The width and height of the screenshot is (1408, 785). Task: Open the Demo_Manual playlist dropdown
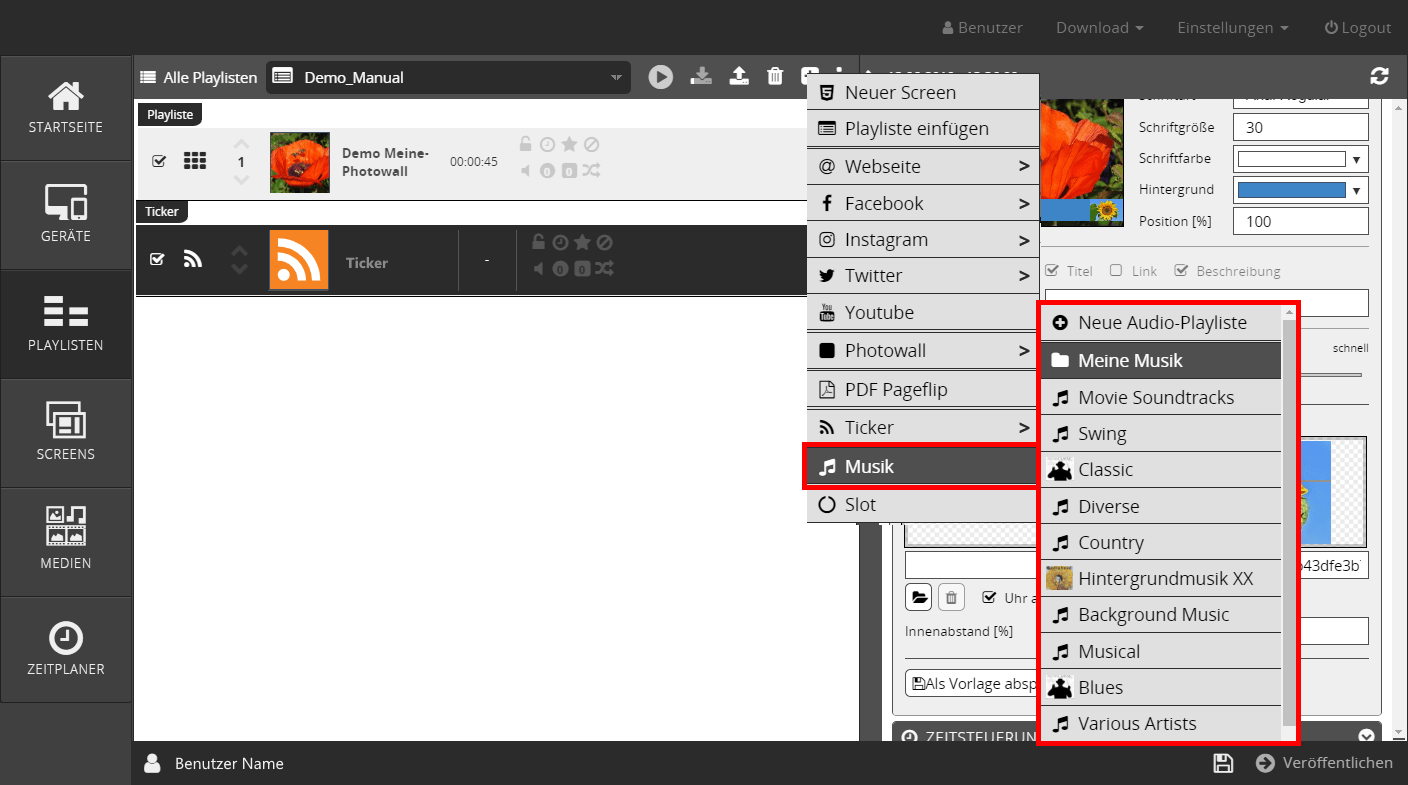coord(448,77)
